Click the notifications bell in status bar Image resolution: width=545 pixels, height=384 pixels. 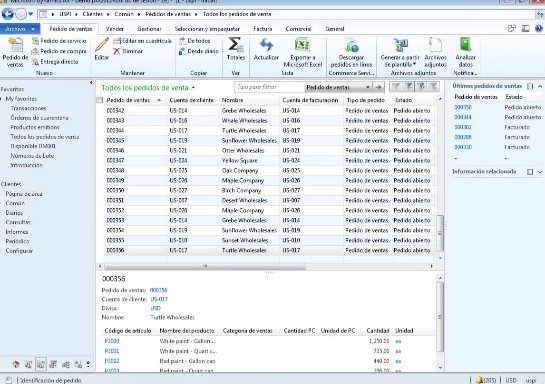coord(480,380)
